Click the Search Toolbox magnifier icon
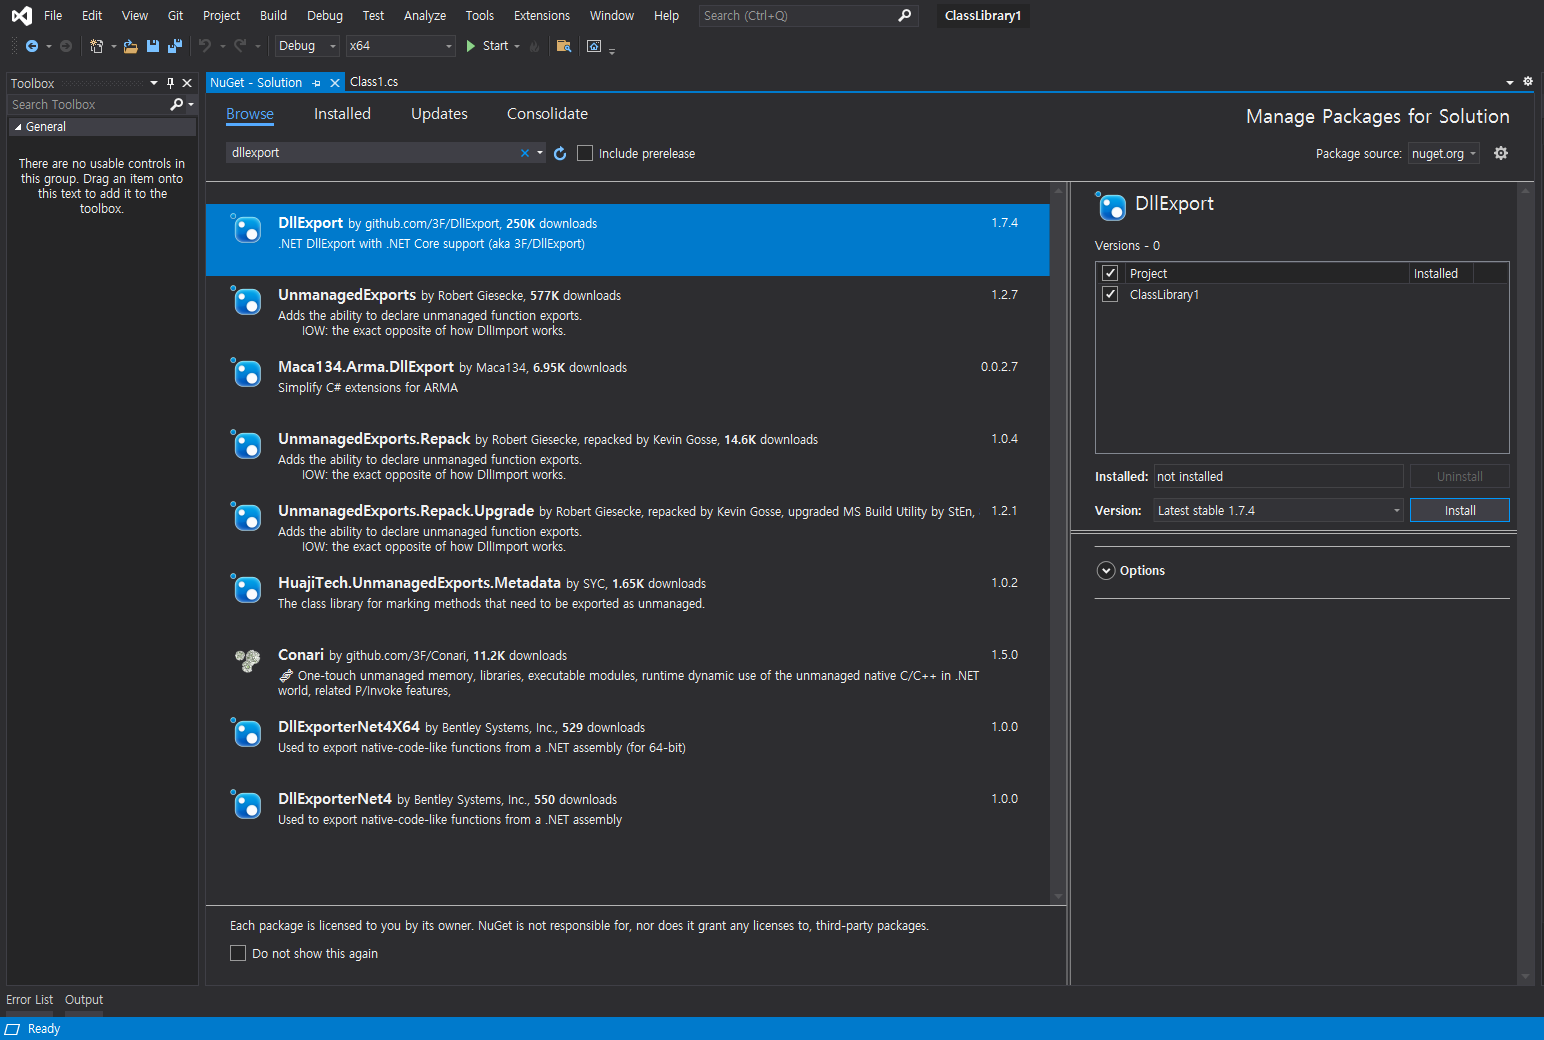The image size is (1544, 1040). [x=177, y=104]
